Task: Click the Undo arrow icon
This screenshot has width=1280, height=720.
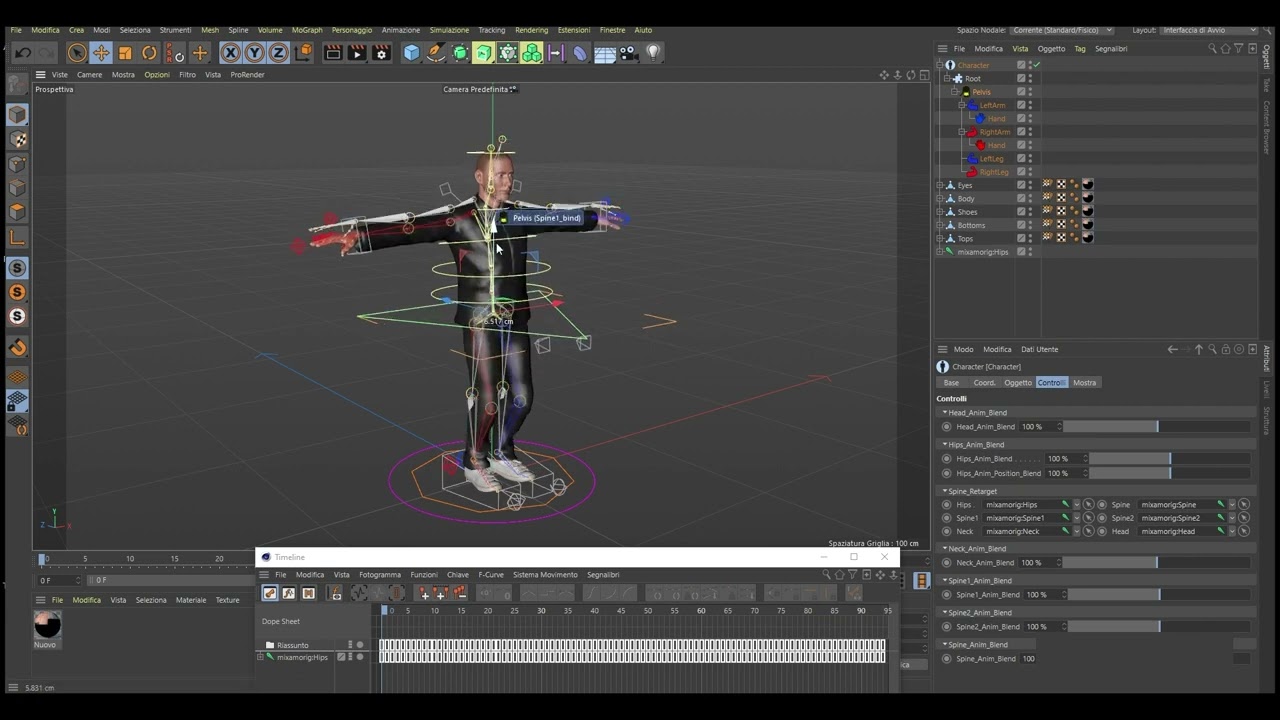Action: 23,53
